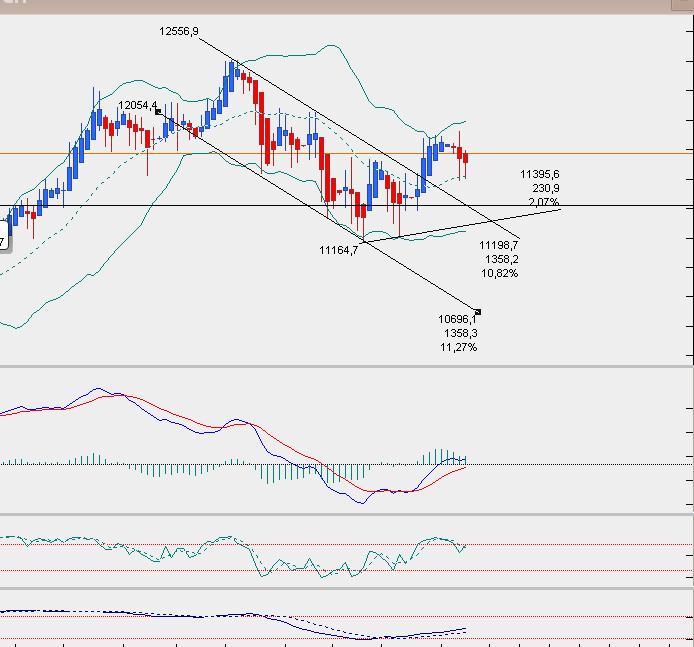This screenshot has width=694, height=647.
Task: Select the rising trendline from the 11164,7 low
Action: [462, 226]
